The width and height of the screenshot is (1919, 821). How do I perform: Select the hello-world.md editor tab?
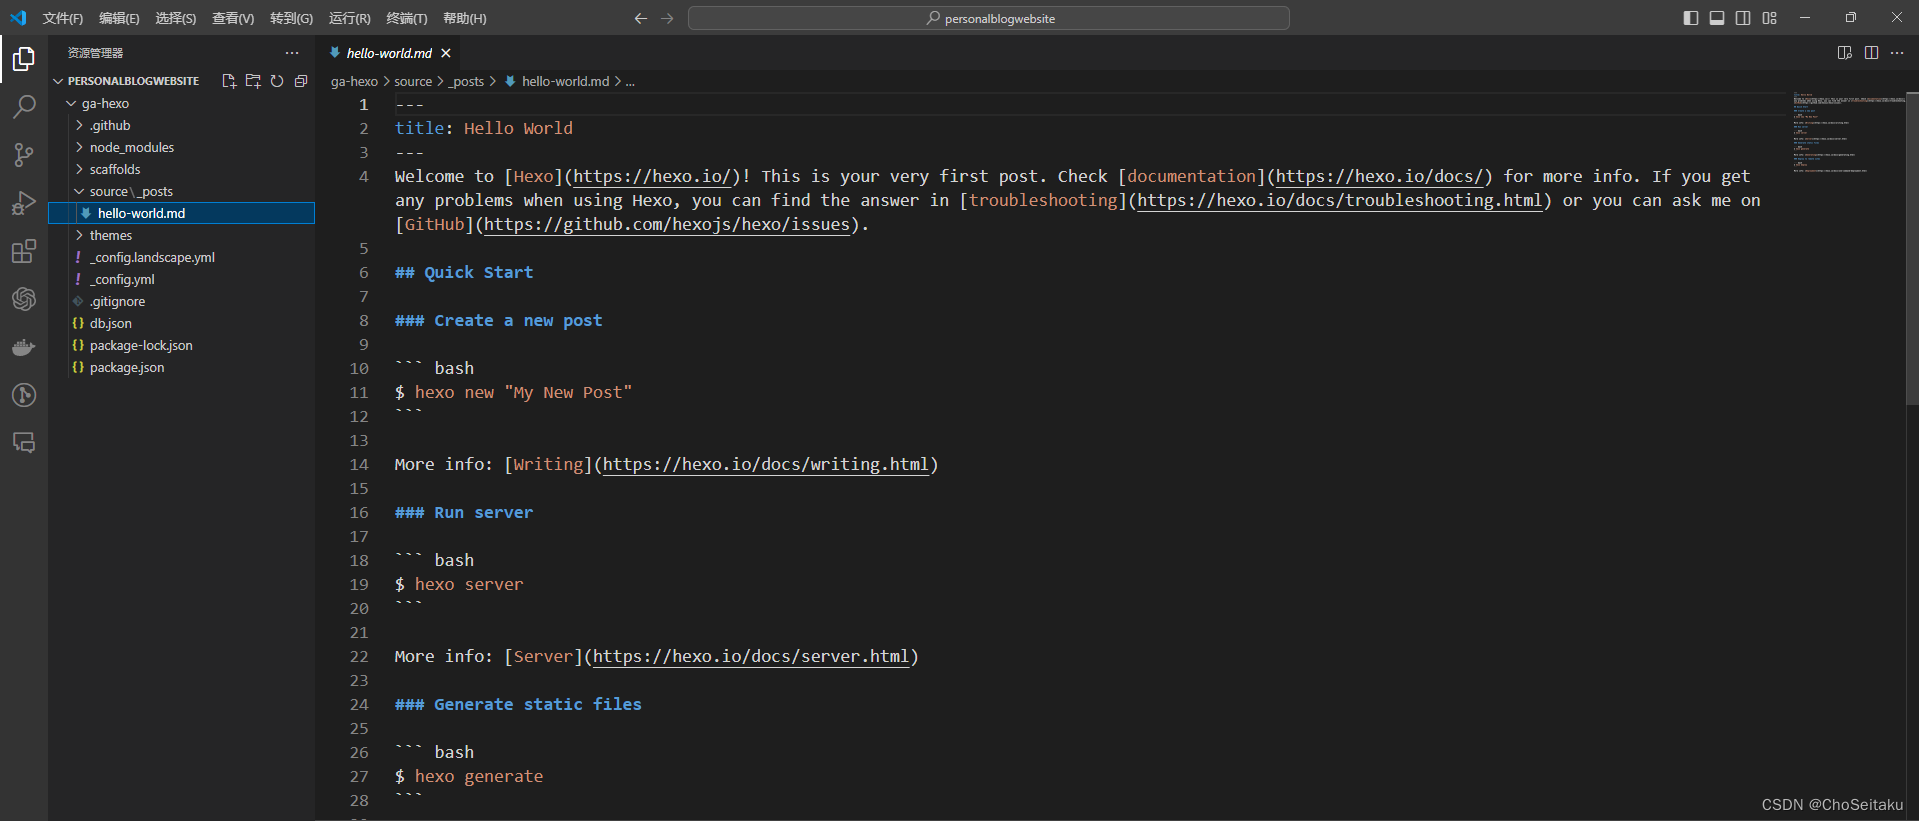pyautogui.click(x=390, y=53)
